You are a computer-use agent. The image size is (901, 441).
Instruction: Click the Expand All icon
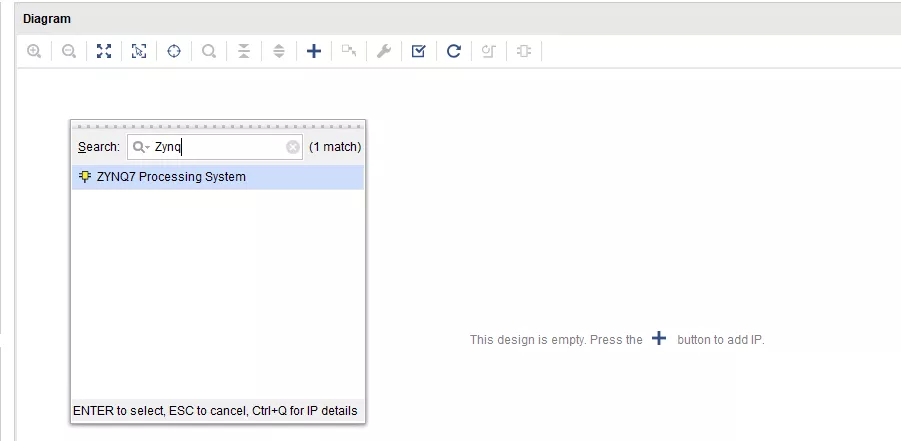tap(279, 51)
